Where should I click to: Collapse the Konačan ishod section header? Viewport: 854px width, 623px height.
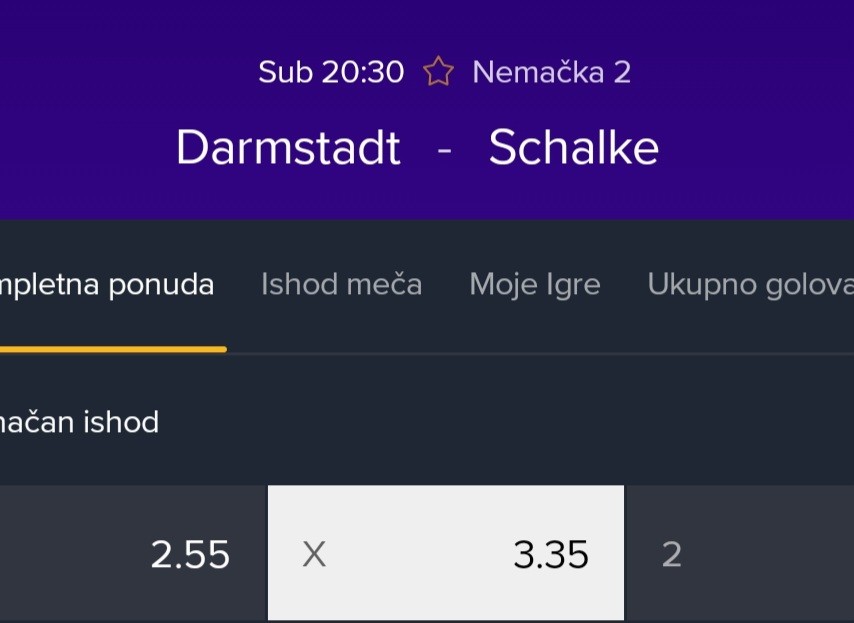[x=80, y=422]
